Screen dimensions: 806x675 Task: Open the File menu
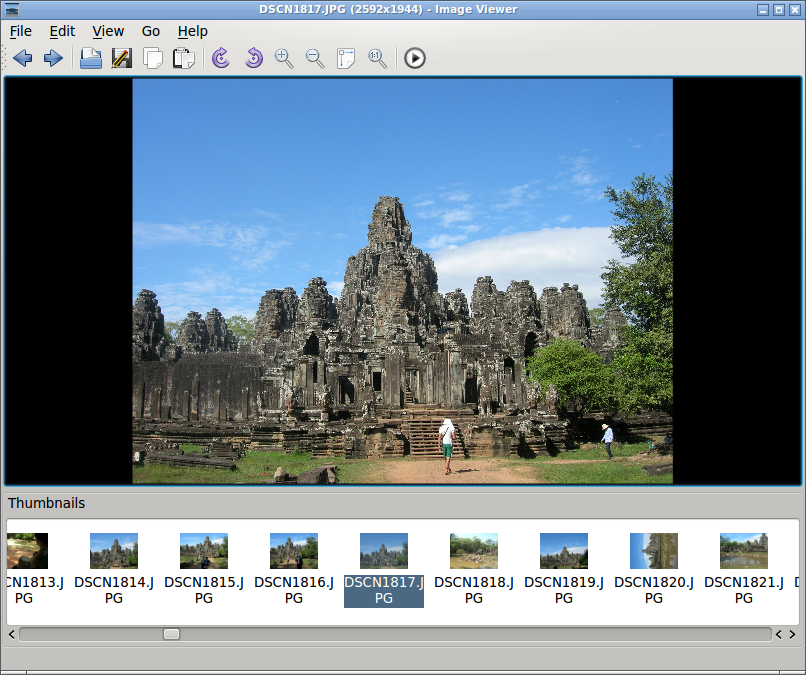(x=21, y=31)
